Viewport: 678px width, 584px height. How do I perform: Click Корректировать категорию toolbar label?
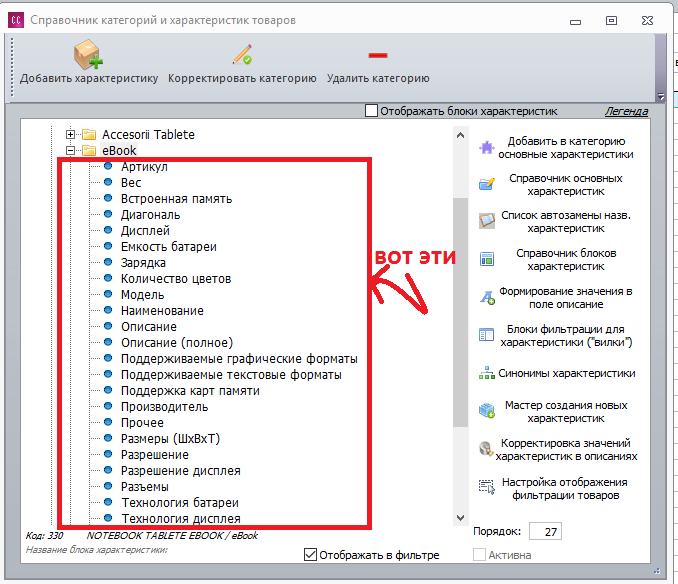[x=242, y=78]
